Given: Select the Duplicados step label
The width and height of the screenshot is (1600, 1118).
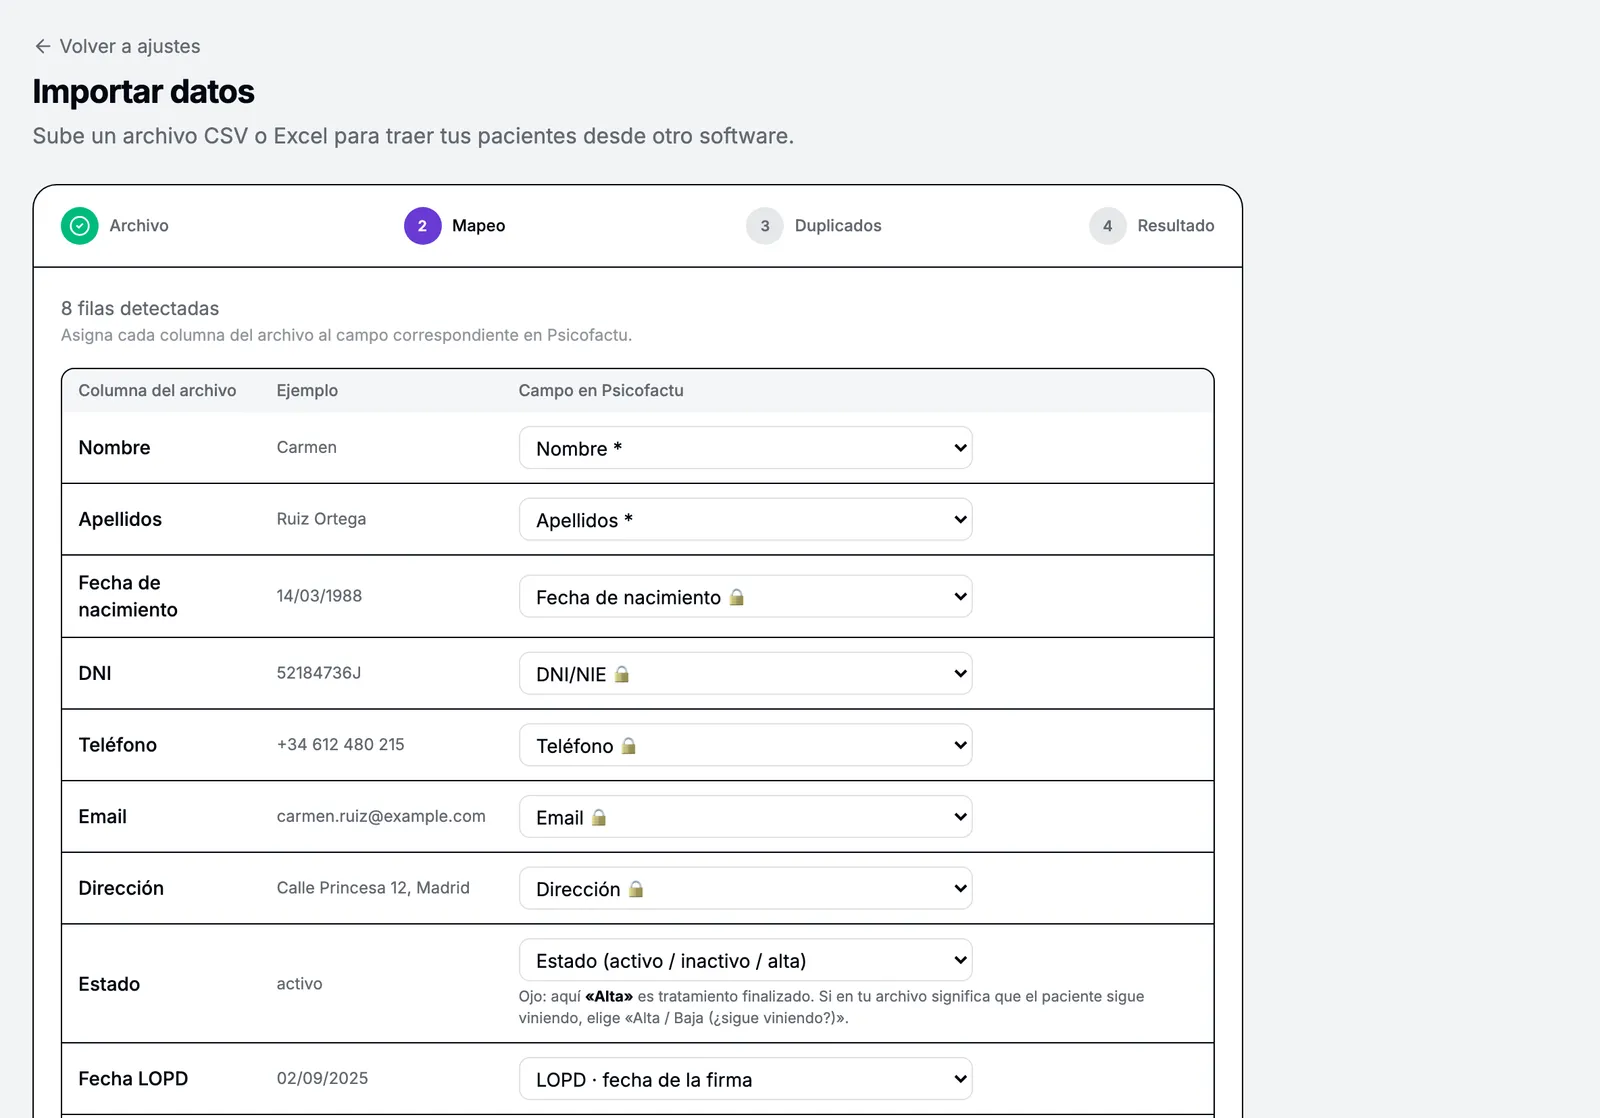Looking at the screenshot, I should click(x=838, y=226).
